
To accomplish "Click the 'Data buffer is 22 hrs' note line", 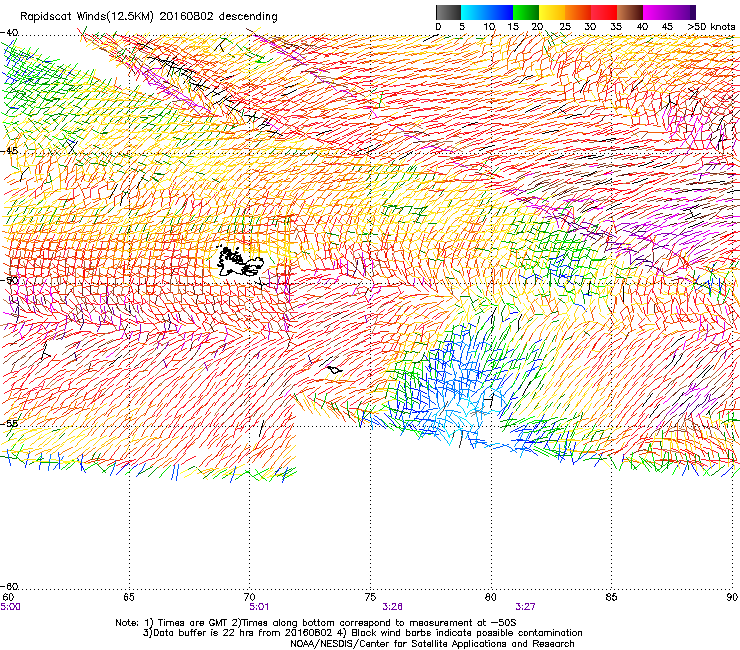I will click(x=362, y=633).
